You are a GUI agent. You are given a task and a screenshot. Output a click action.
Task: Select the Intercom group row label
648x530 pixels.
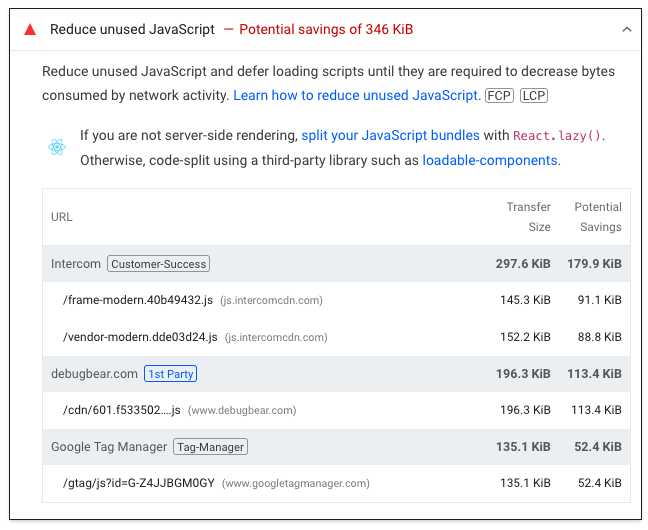[x=76, y=264]
